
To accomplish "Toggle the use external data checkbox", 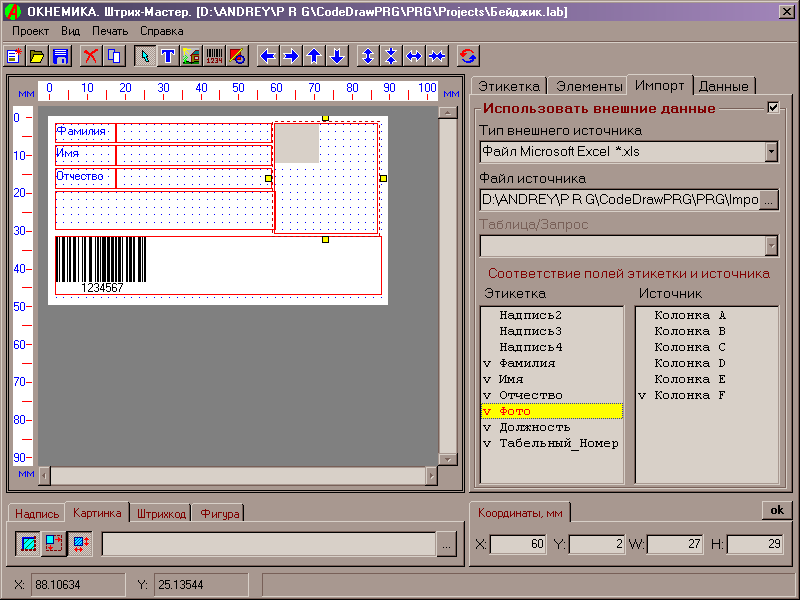I will [x=772, y=108].
